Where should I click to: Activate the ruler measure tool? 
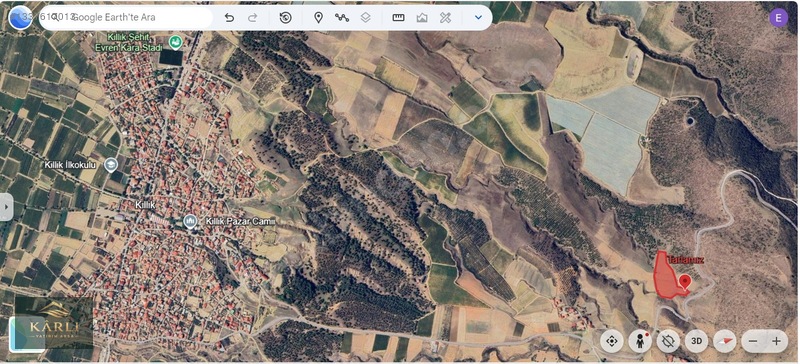(398, 18)
